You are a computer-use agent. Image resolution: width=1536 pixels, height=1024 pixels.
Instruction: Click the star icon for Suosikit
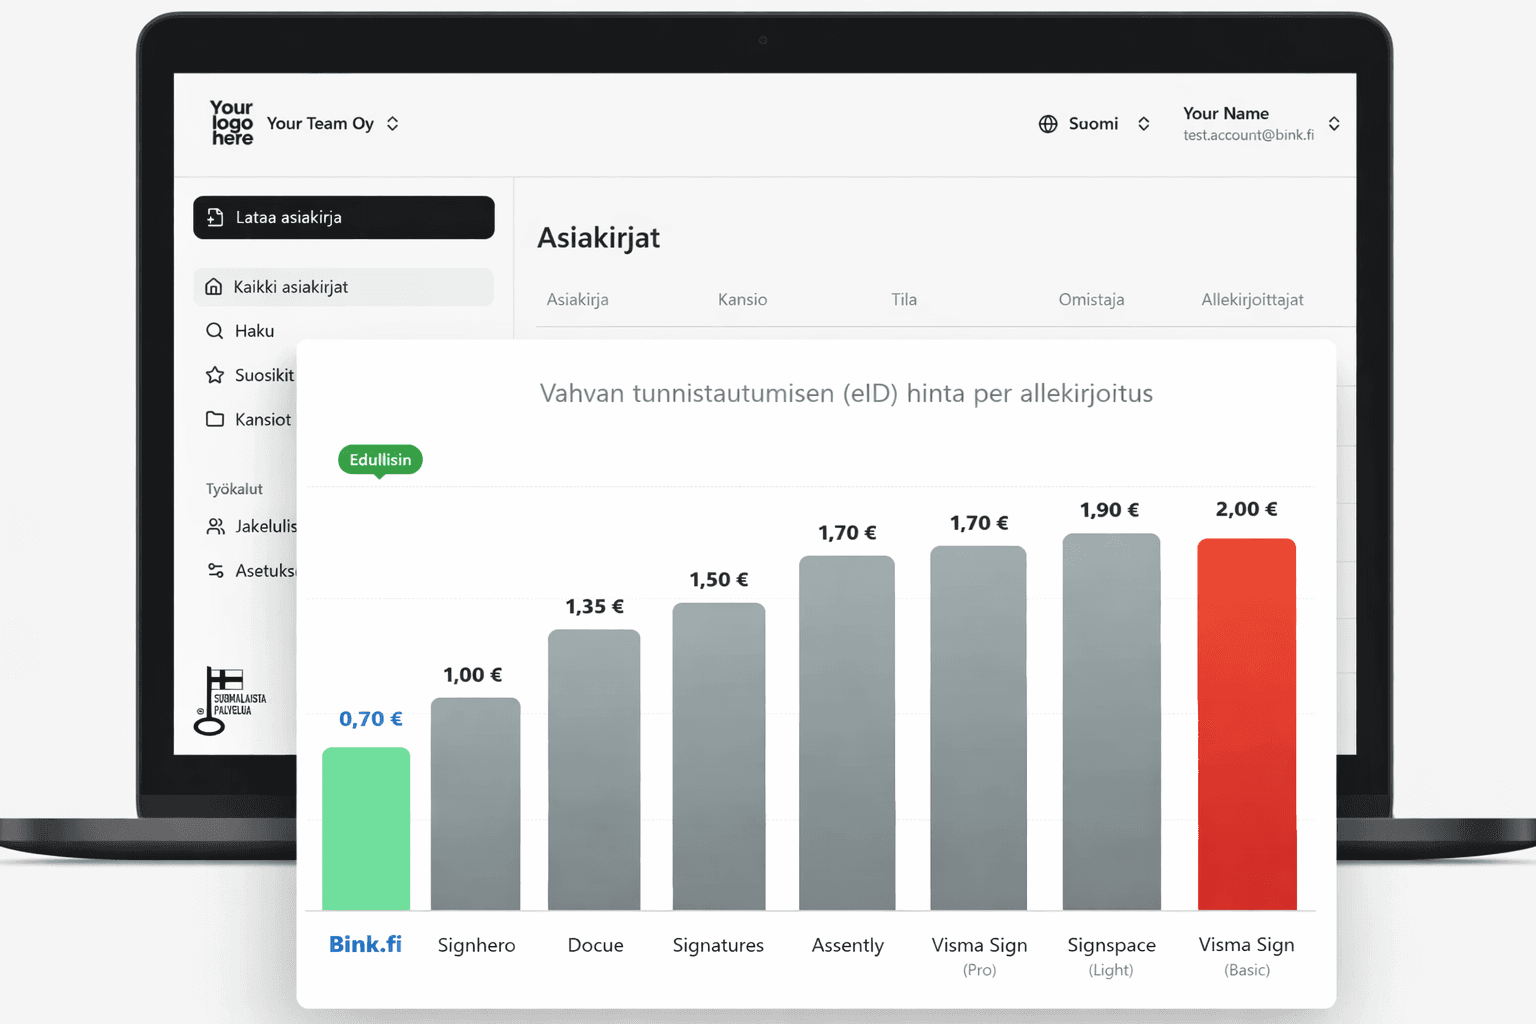(x=214, y=375)
